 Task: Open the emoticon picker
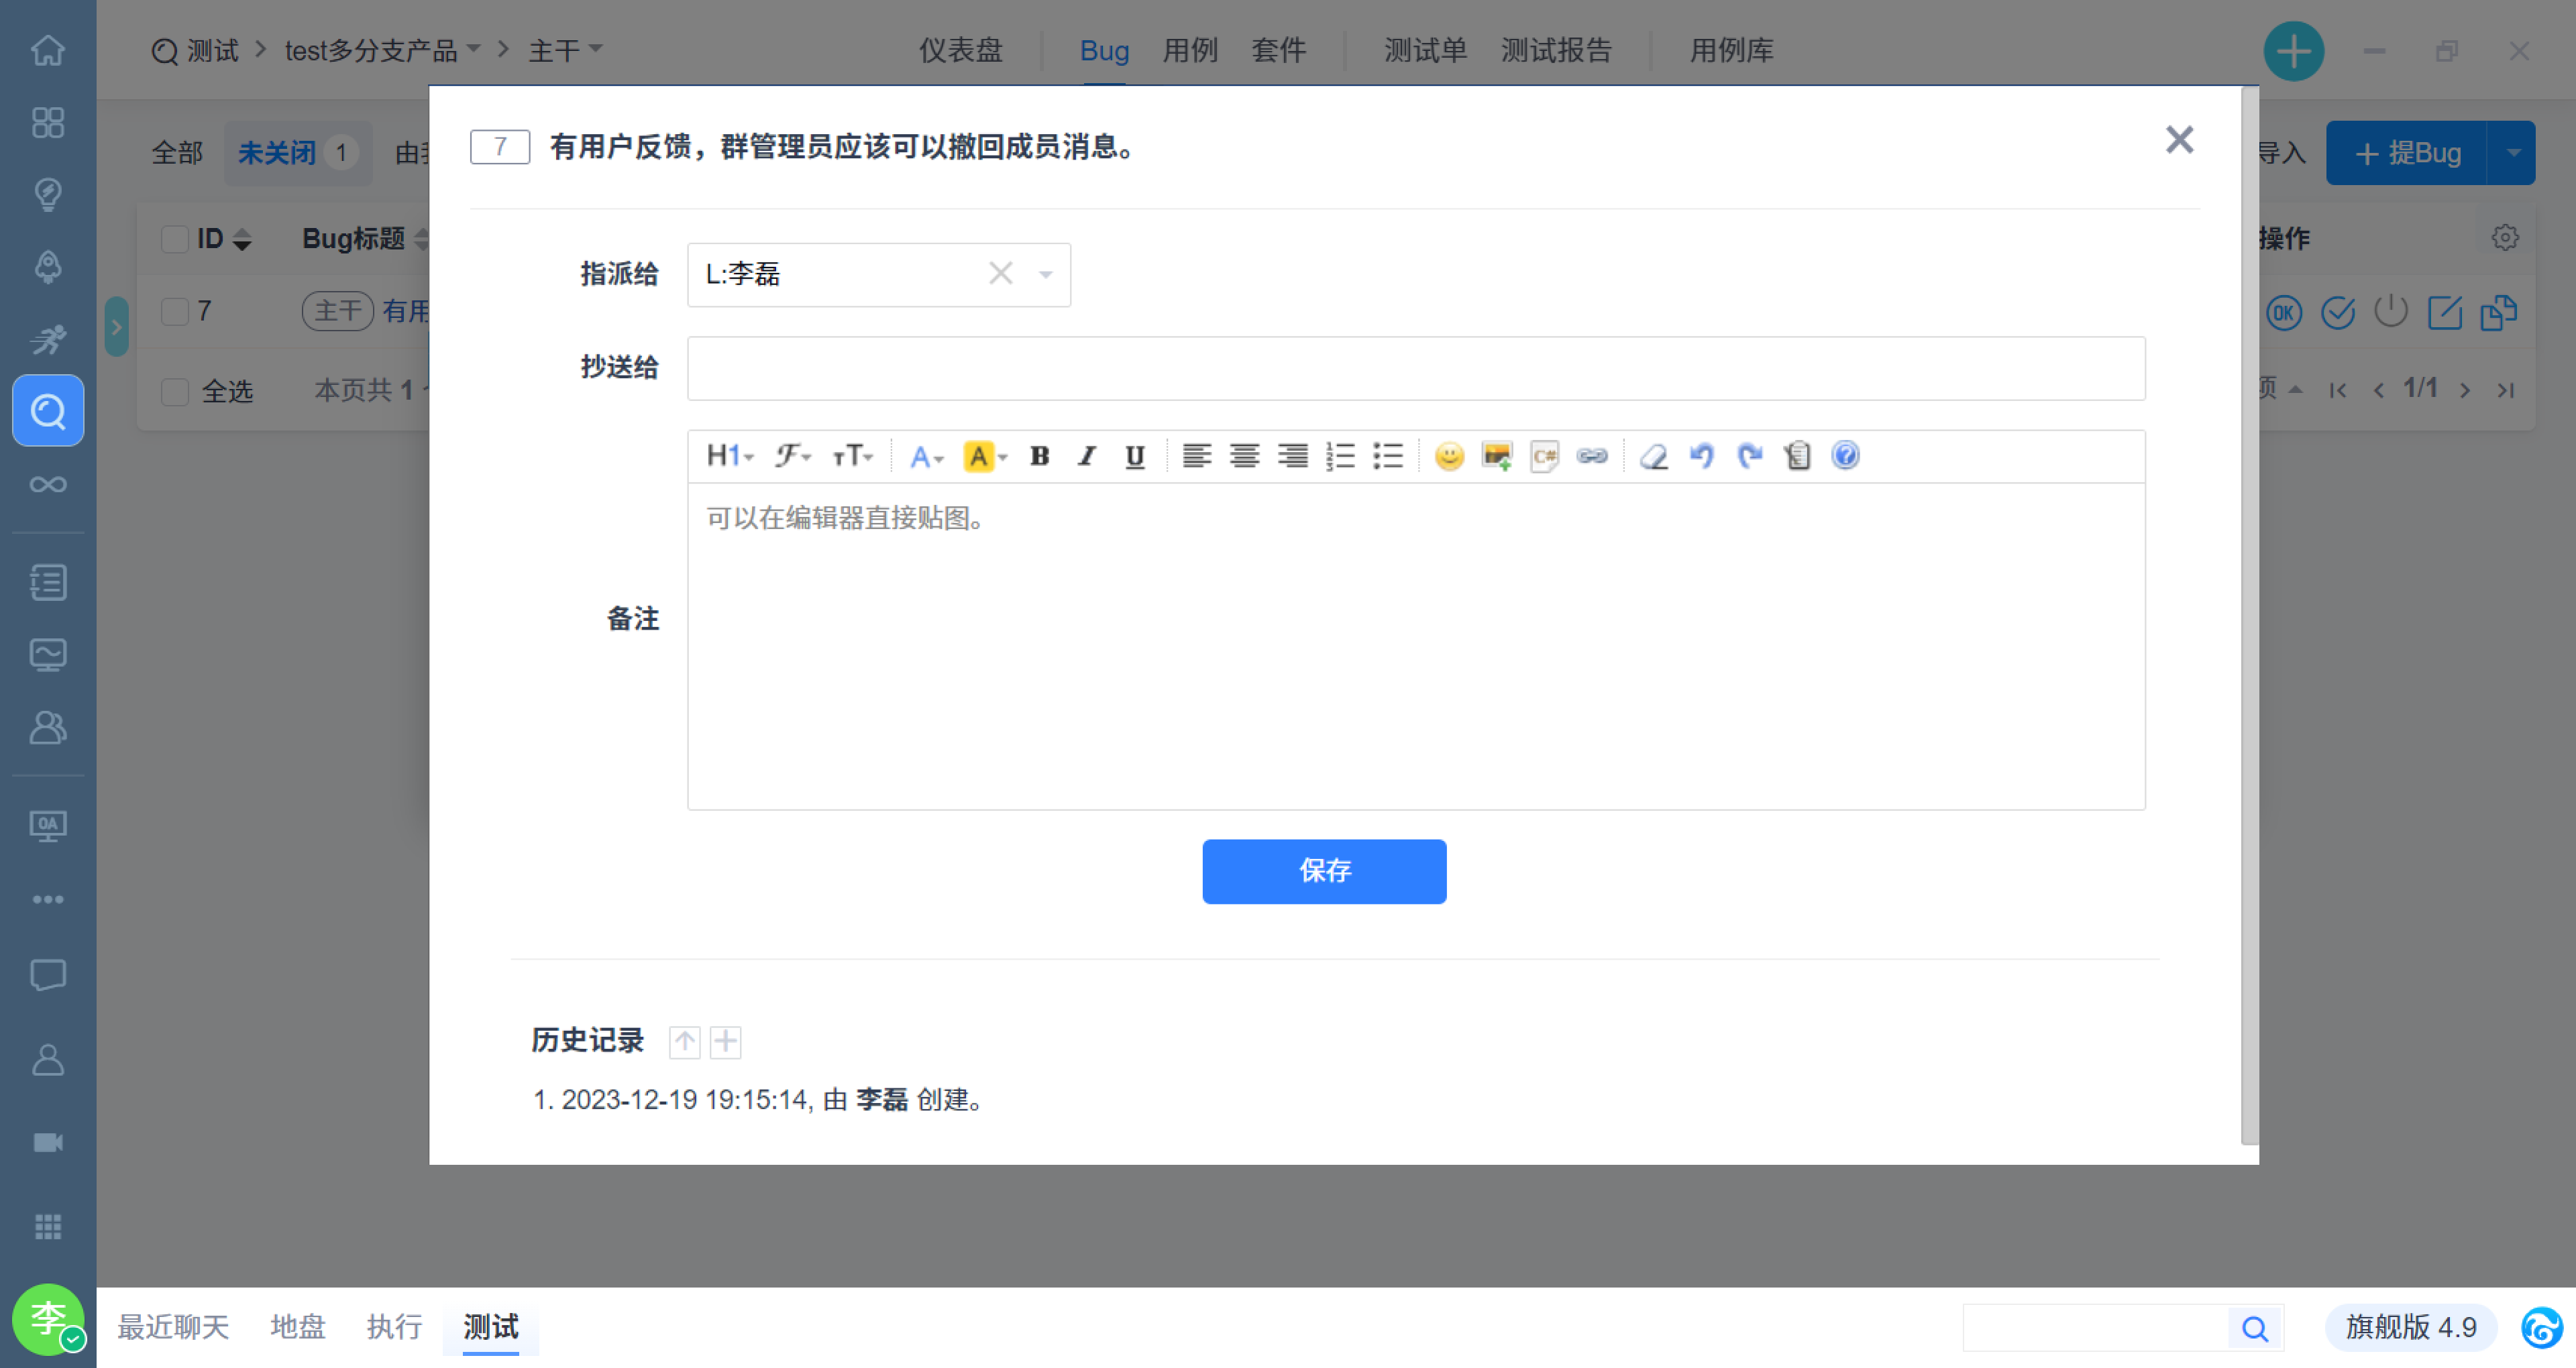pyautogui.click(x=1449, y=456)
